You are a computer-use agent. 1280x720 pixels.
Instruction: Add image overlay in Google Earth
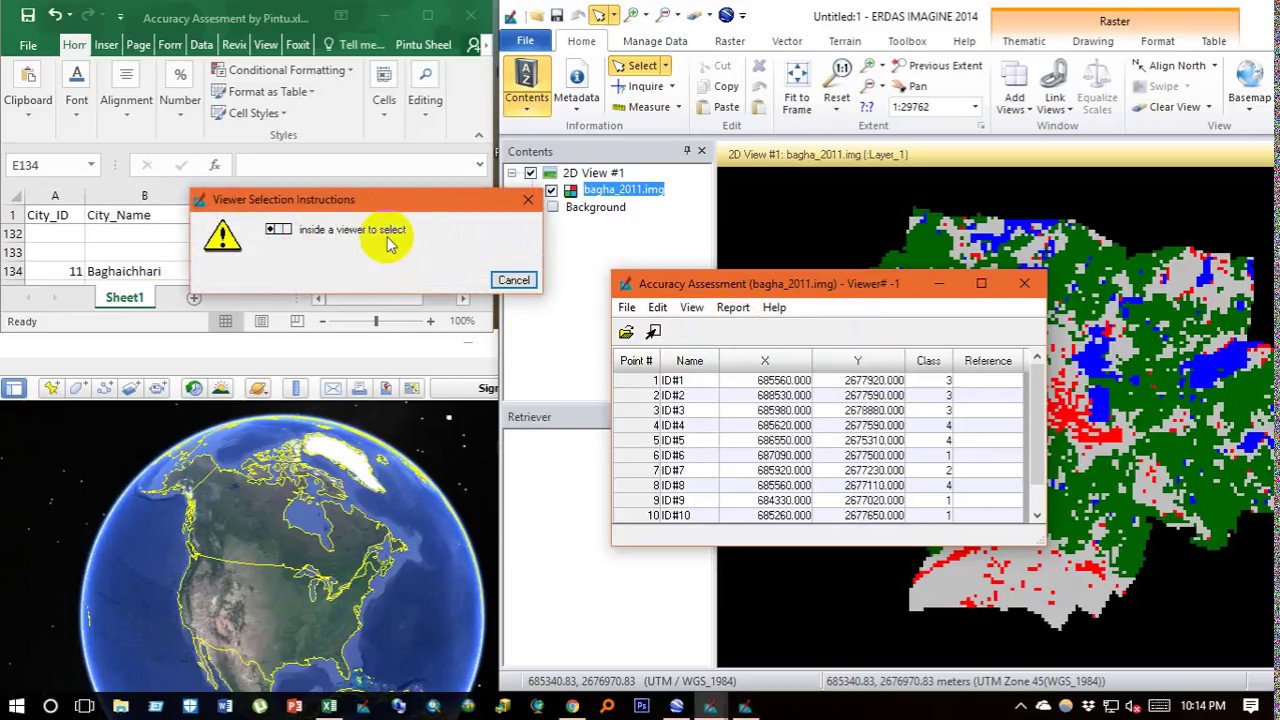pos(130,388)
